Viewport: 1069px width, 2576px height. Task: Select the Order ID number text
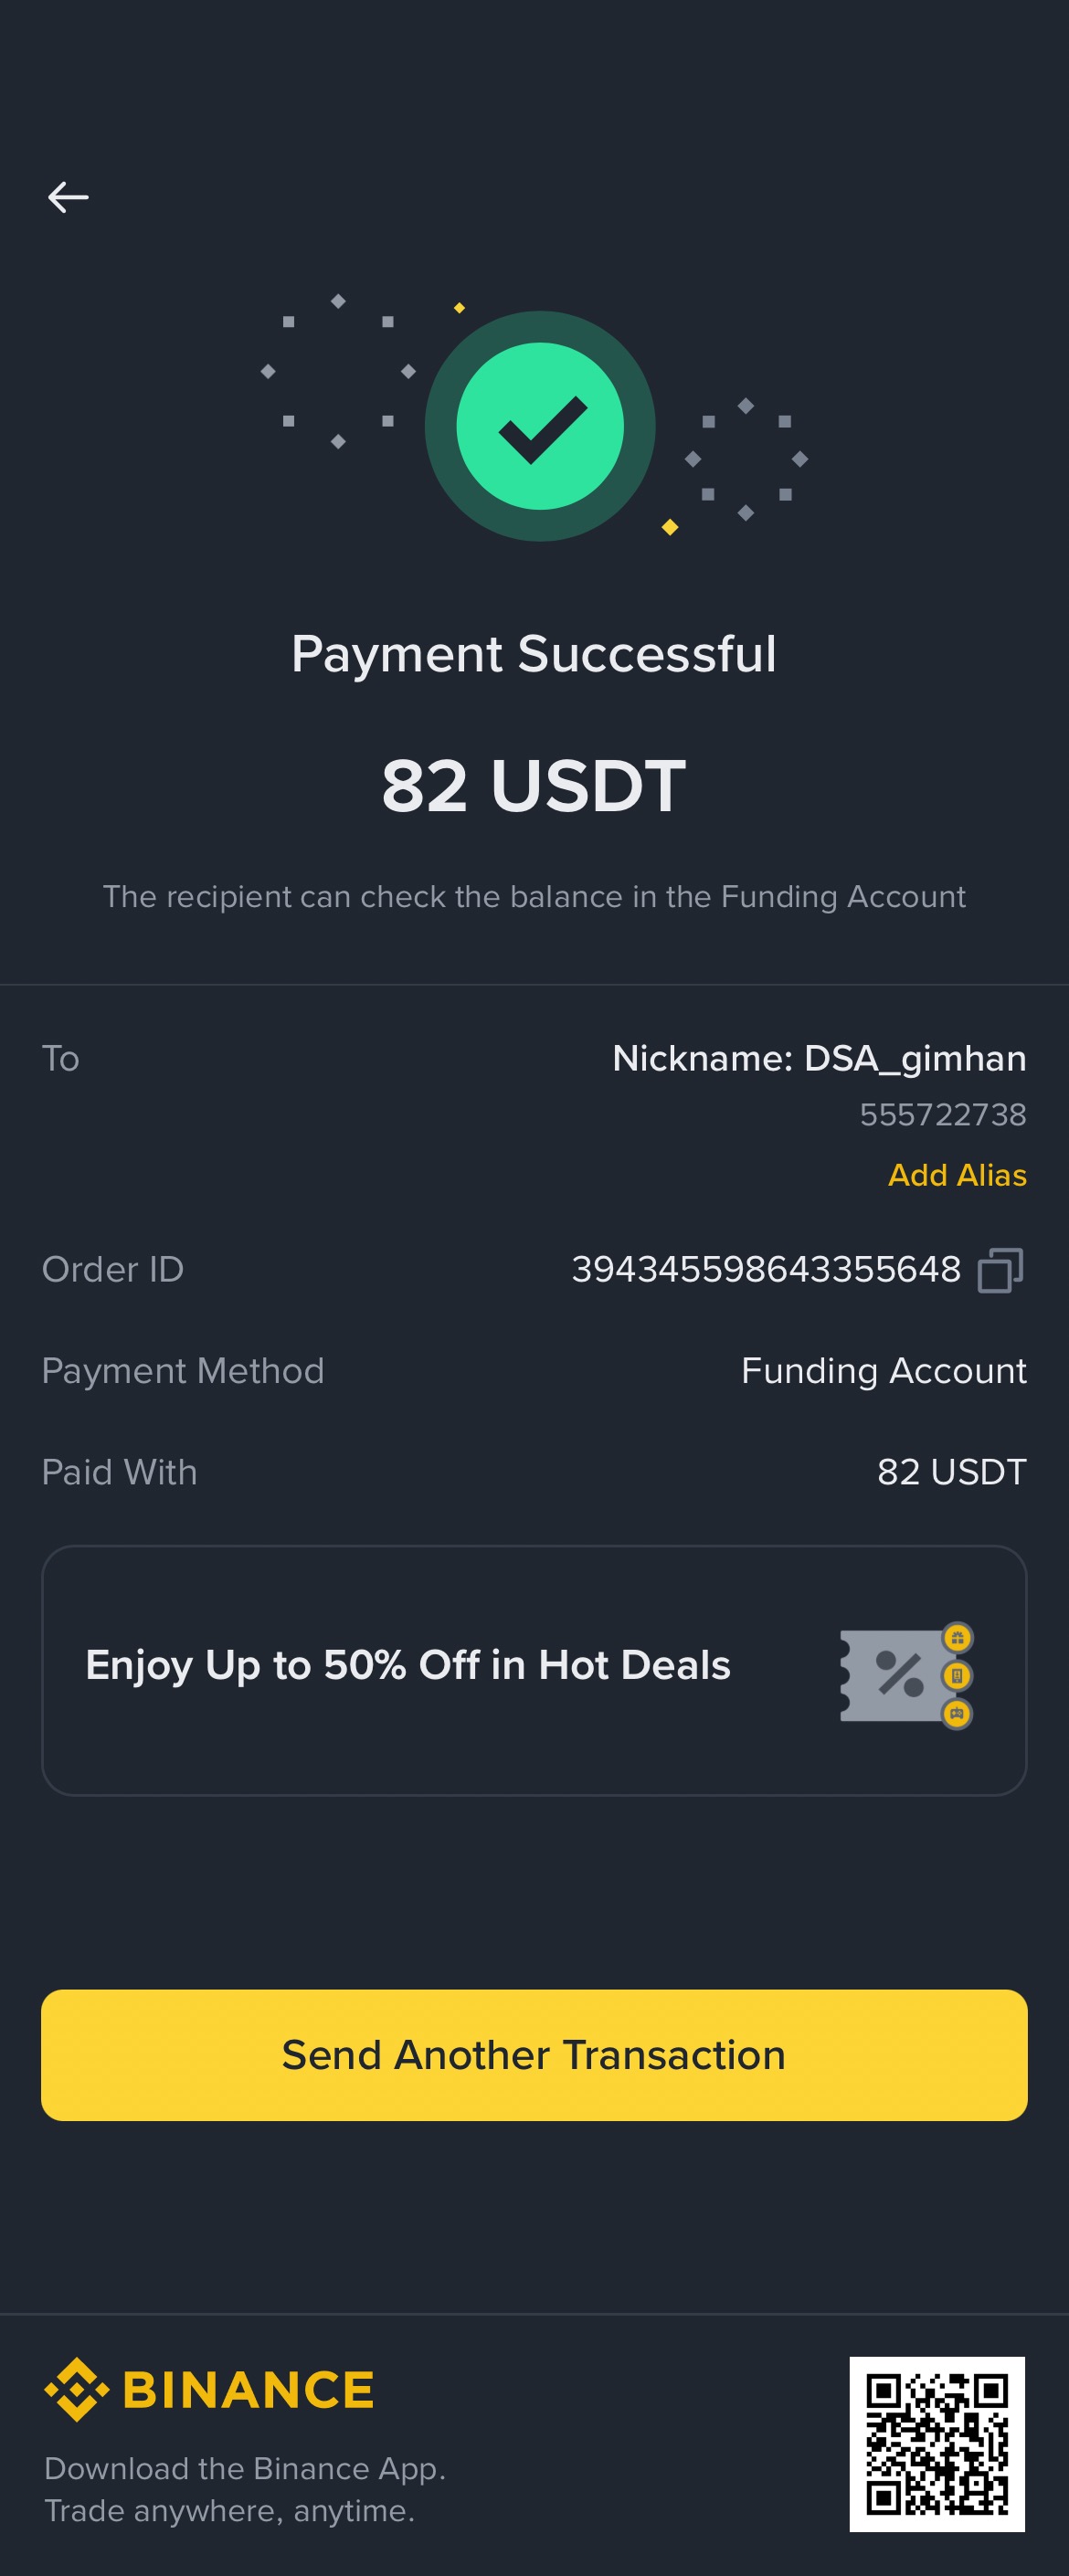(x=765, y=1270)
